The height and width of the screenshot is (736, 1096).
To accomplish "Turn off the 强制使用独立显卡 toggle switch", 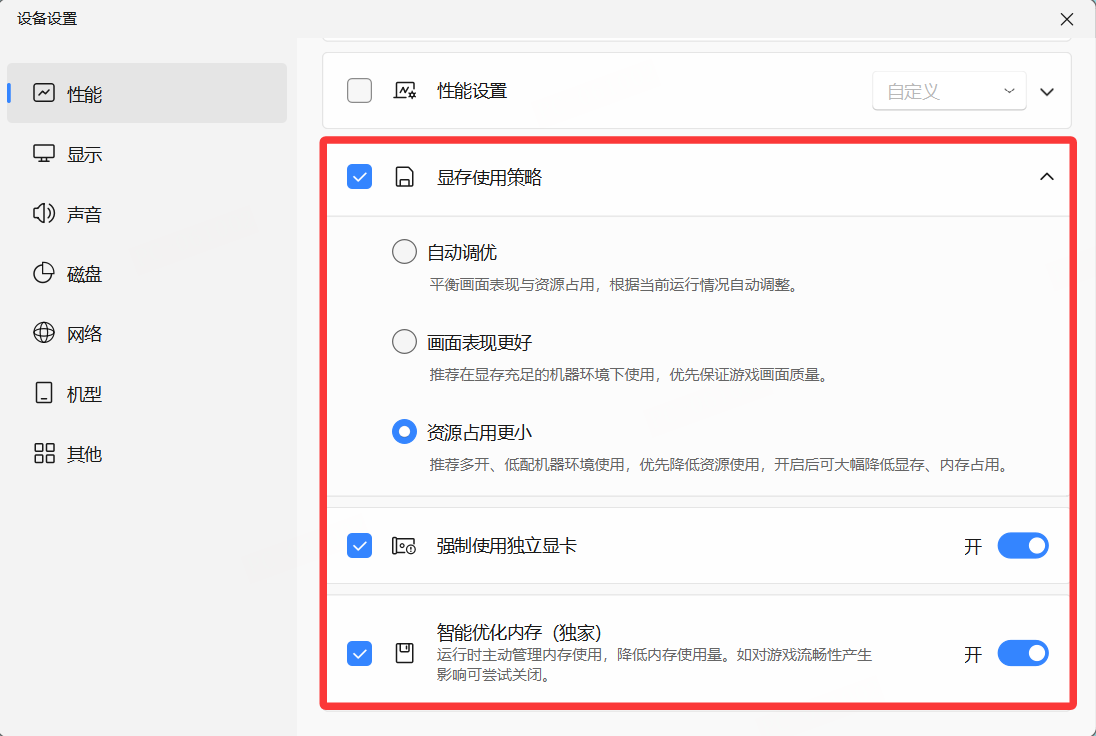I will click(1022, 546).
